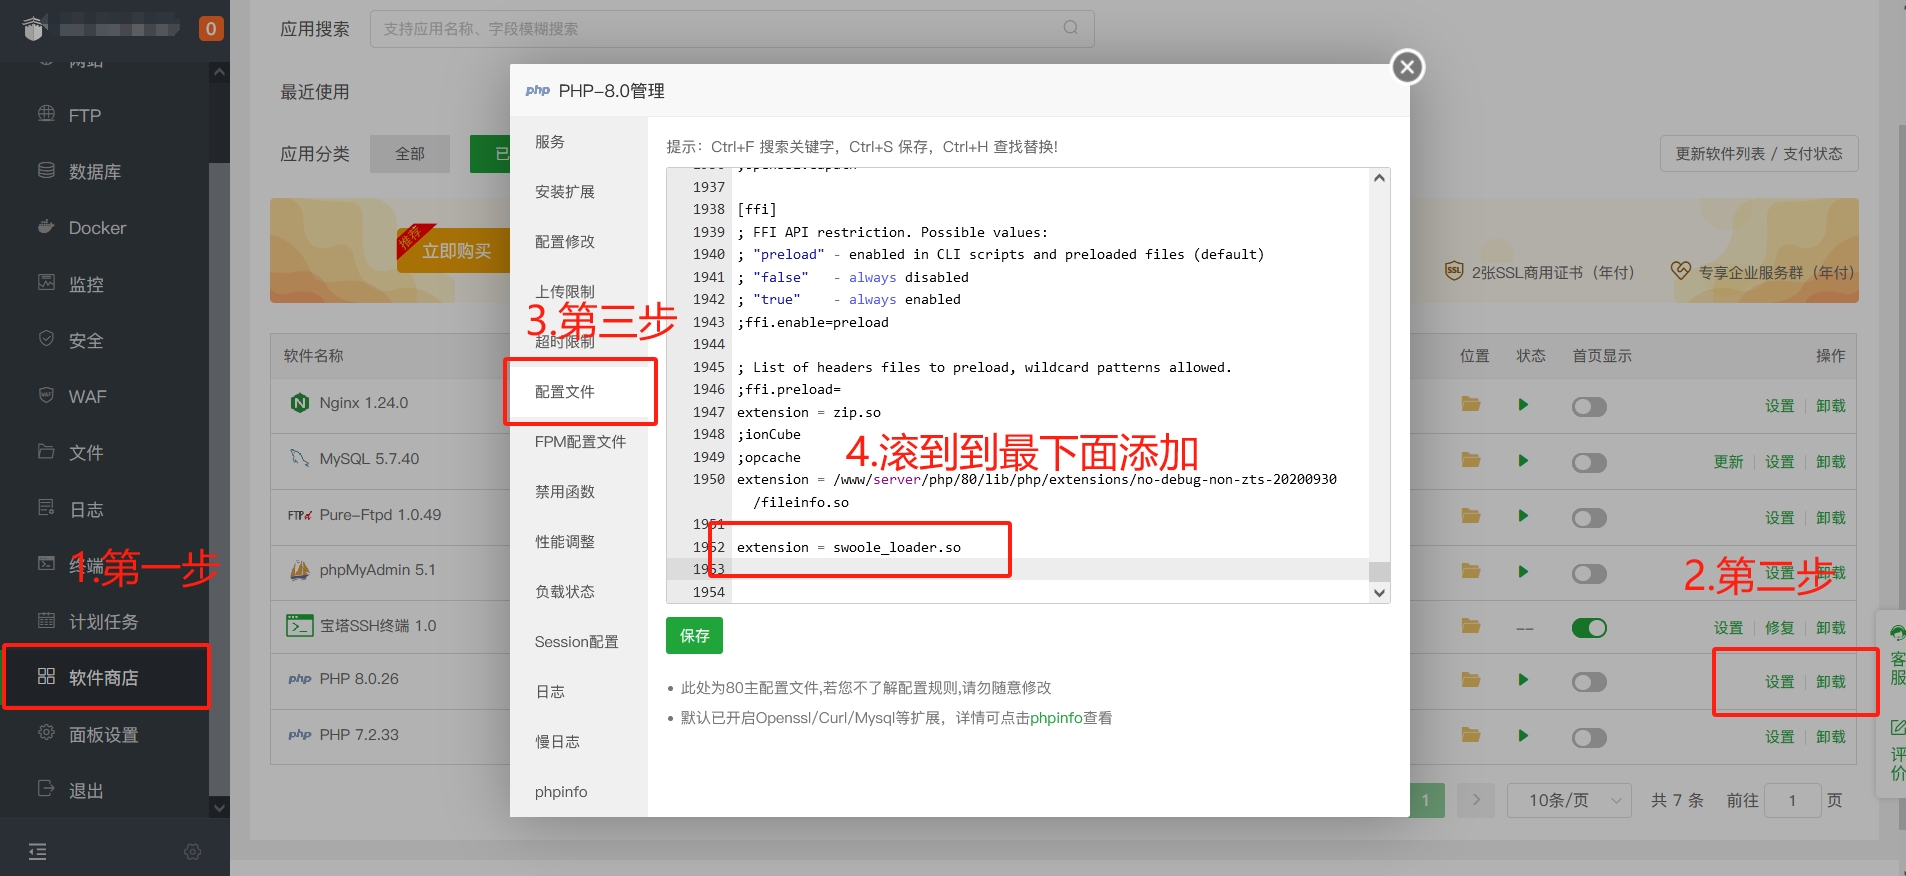Screen dimensions: 1906x876
Task: Open the Nginx 1.24.0 folder icon
Action: coord(1470,404)
